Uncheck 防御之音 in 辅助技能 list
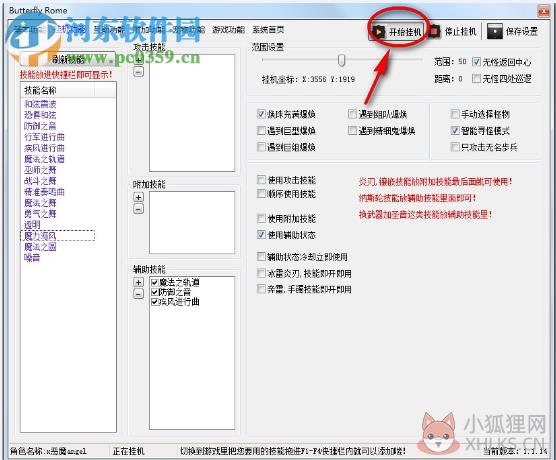 coord(154,292)
